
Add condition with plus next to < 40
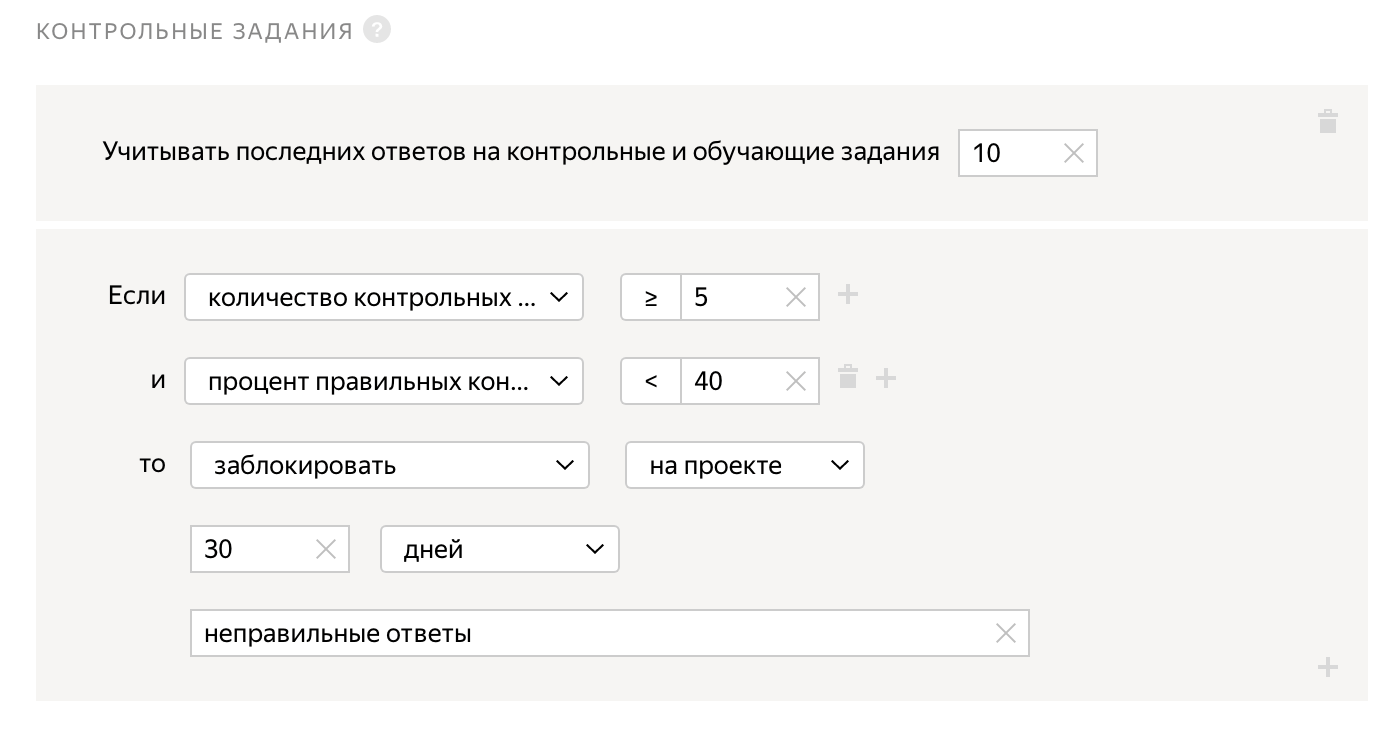pos(886,378)
